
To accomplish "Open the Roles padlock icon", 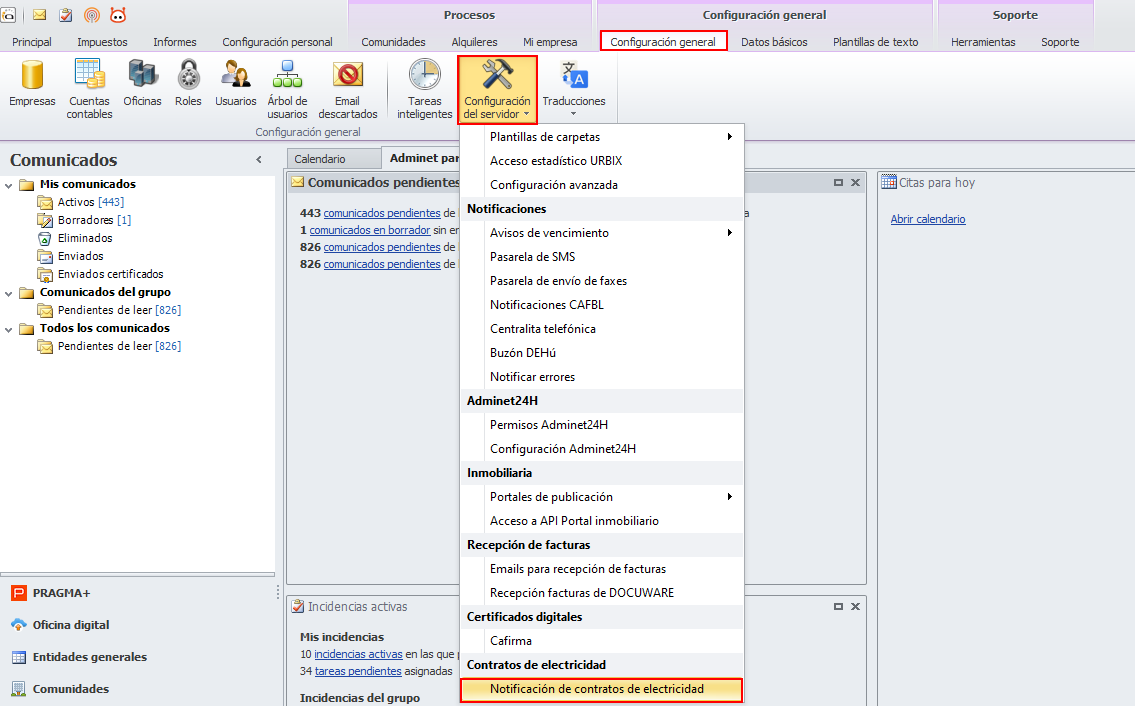I will (188, 85).
